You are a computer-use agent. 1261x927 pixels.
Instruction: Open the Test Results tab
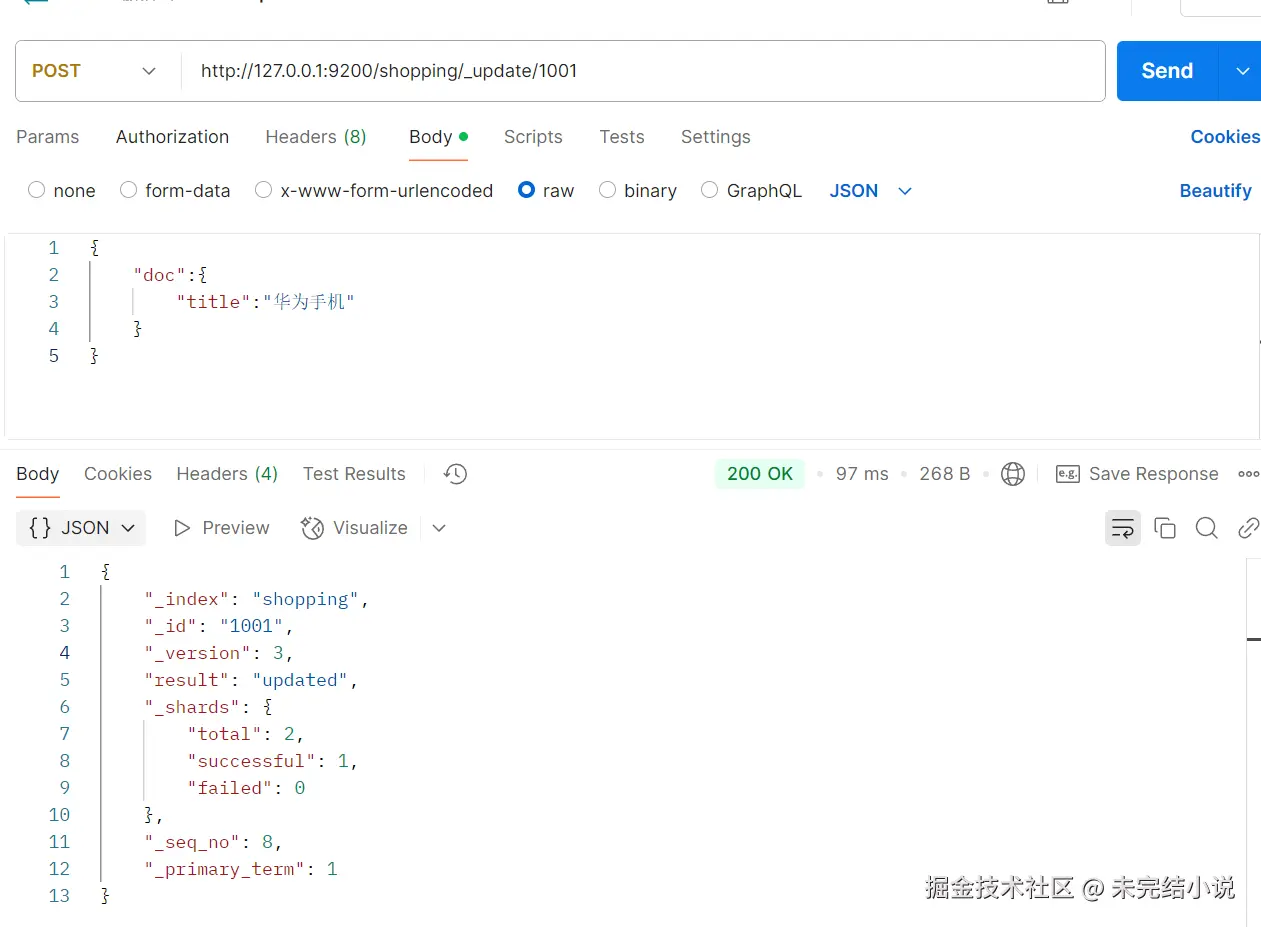354,474
